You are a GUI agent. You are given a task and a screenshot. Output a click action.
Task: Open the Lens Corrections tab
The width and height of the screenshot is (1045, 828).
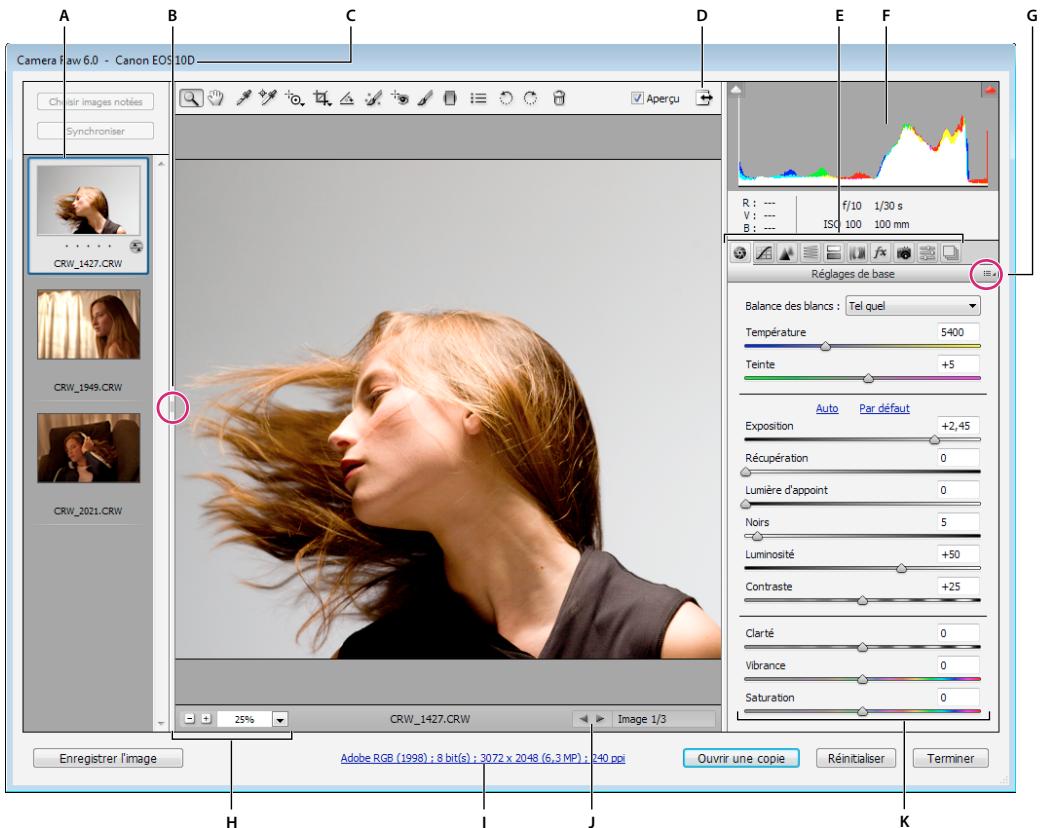[857, 253]
